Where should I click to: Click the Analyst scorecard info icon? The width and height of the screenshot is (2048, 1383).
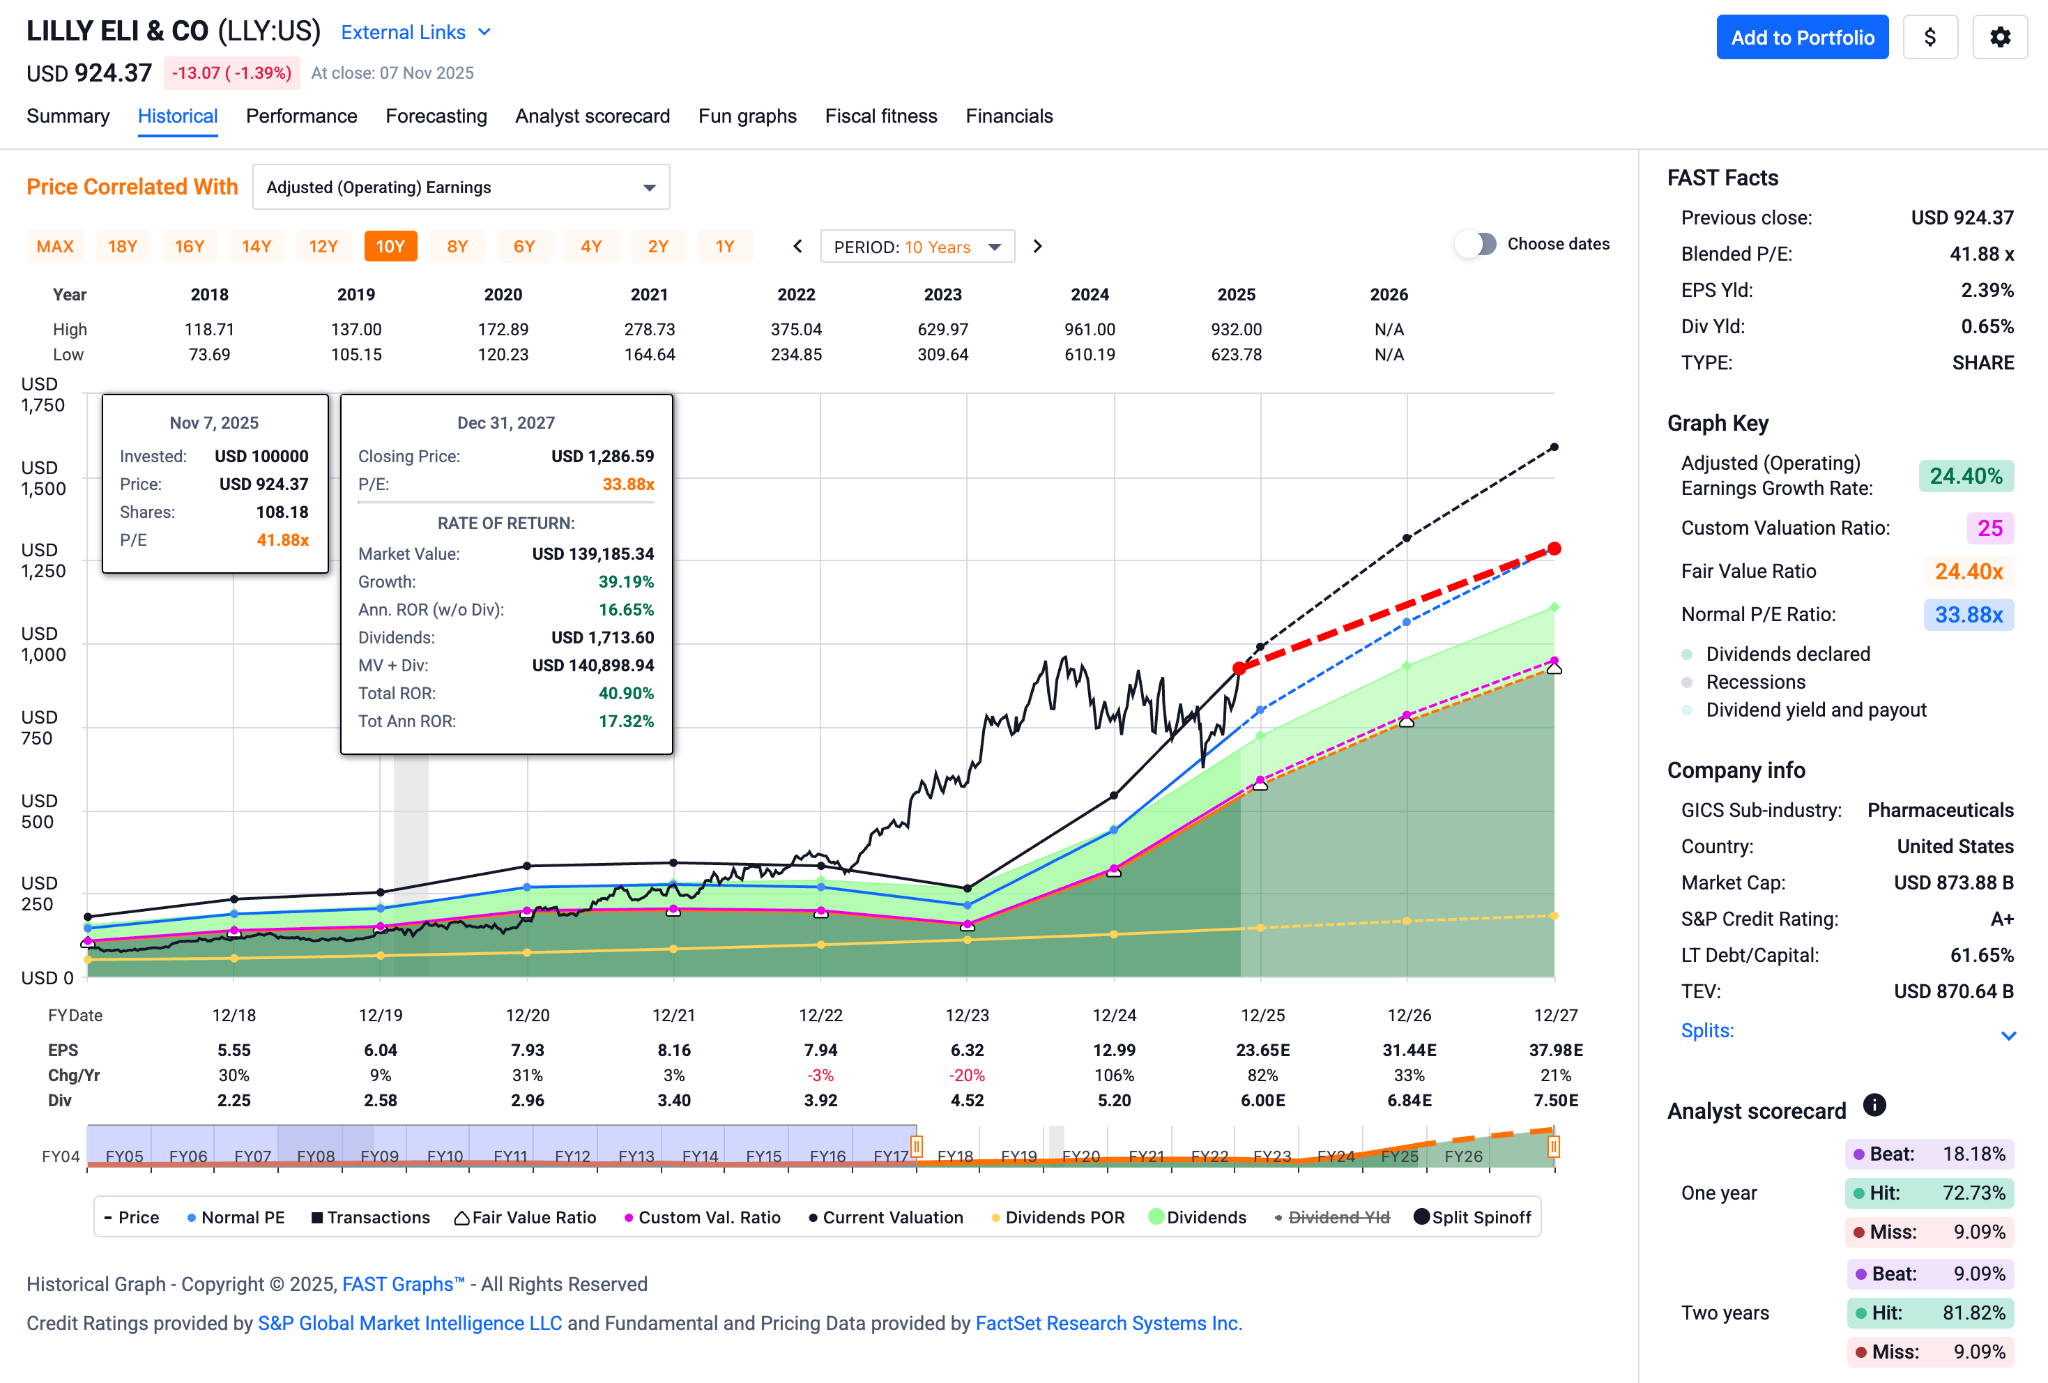1874,1105
